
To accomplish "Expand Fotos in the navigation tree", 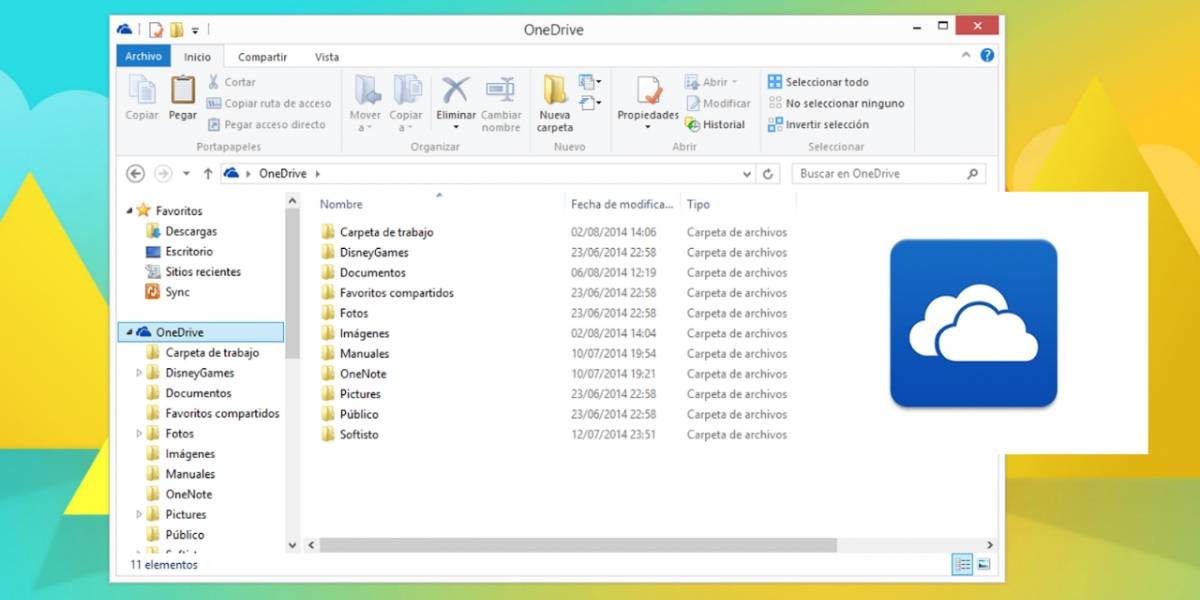I will pos(139,433).
